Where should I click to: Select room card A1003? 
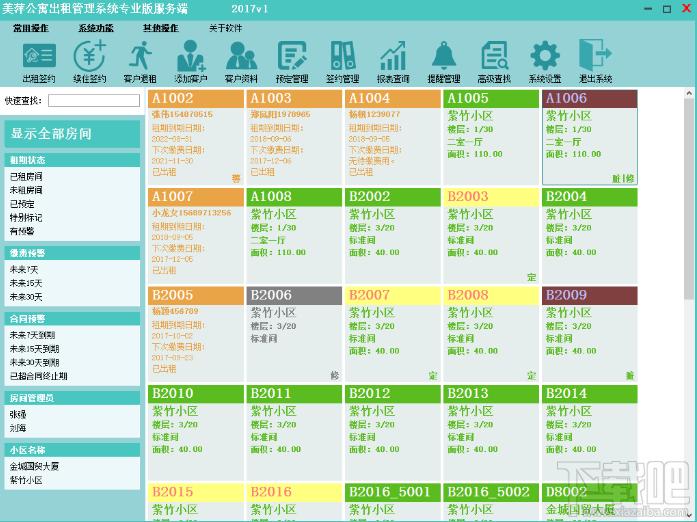point(294,137)
